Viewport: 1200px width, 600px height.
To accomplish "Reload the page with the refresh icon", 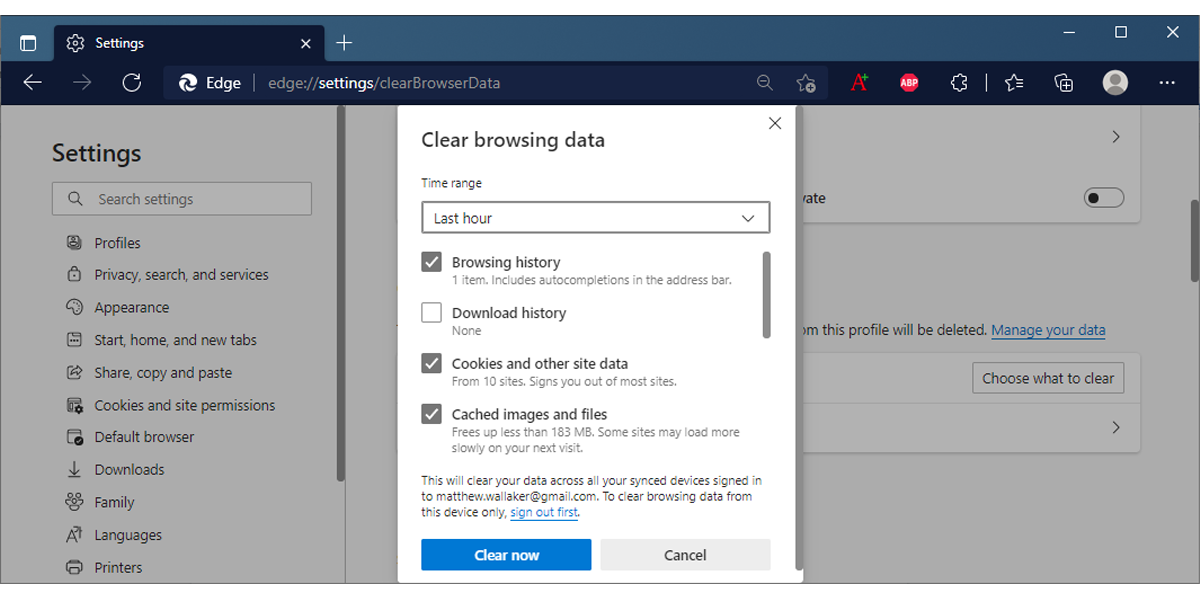I will tap(131, 83).
